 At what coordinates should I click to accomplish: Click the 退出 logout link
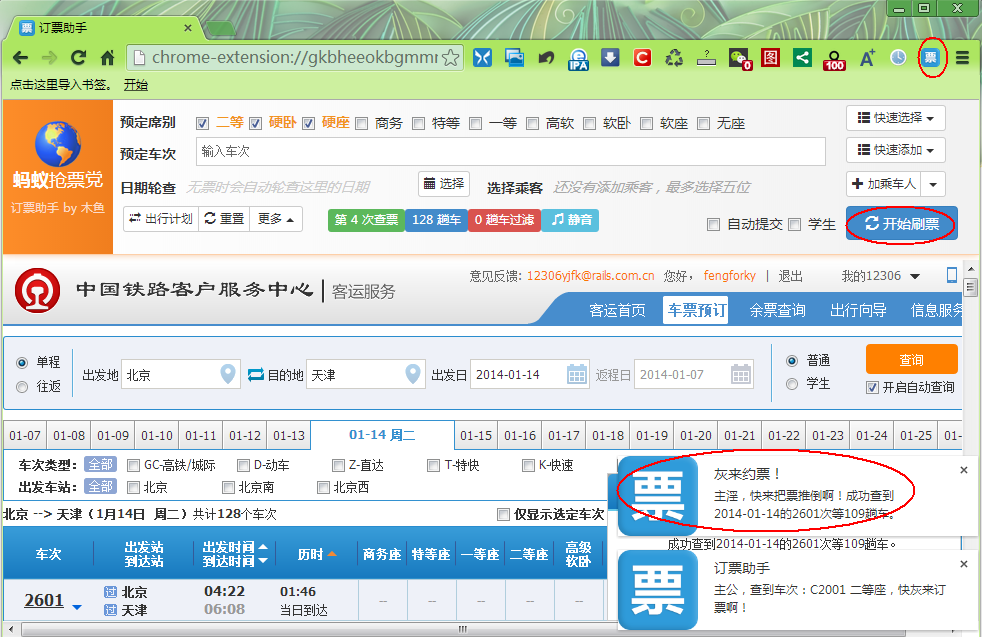pos(790,276)
